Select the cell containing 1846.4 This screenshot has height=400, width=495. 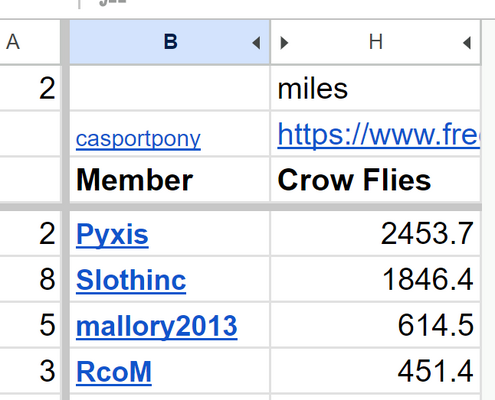point(376,279)
